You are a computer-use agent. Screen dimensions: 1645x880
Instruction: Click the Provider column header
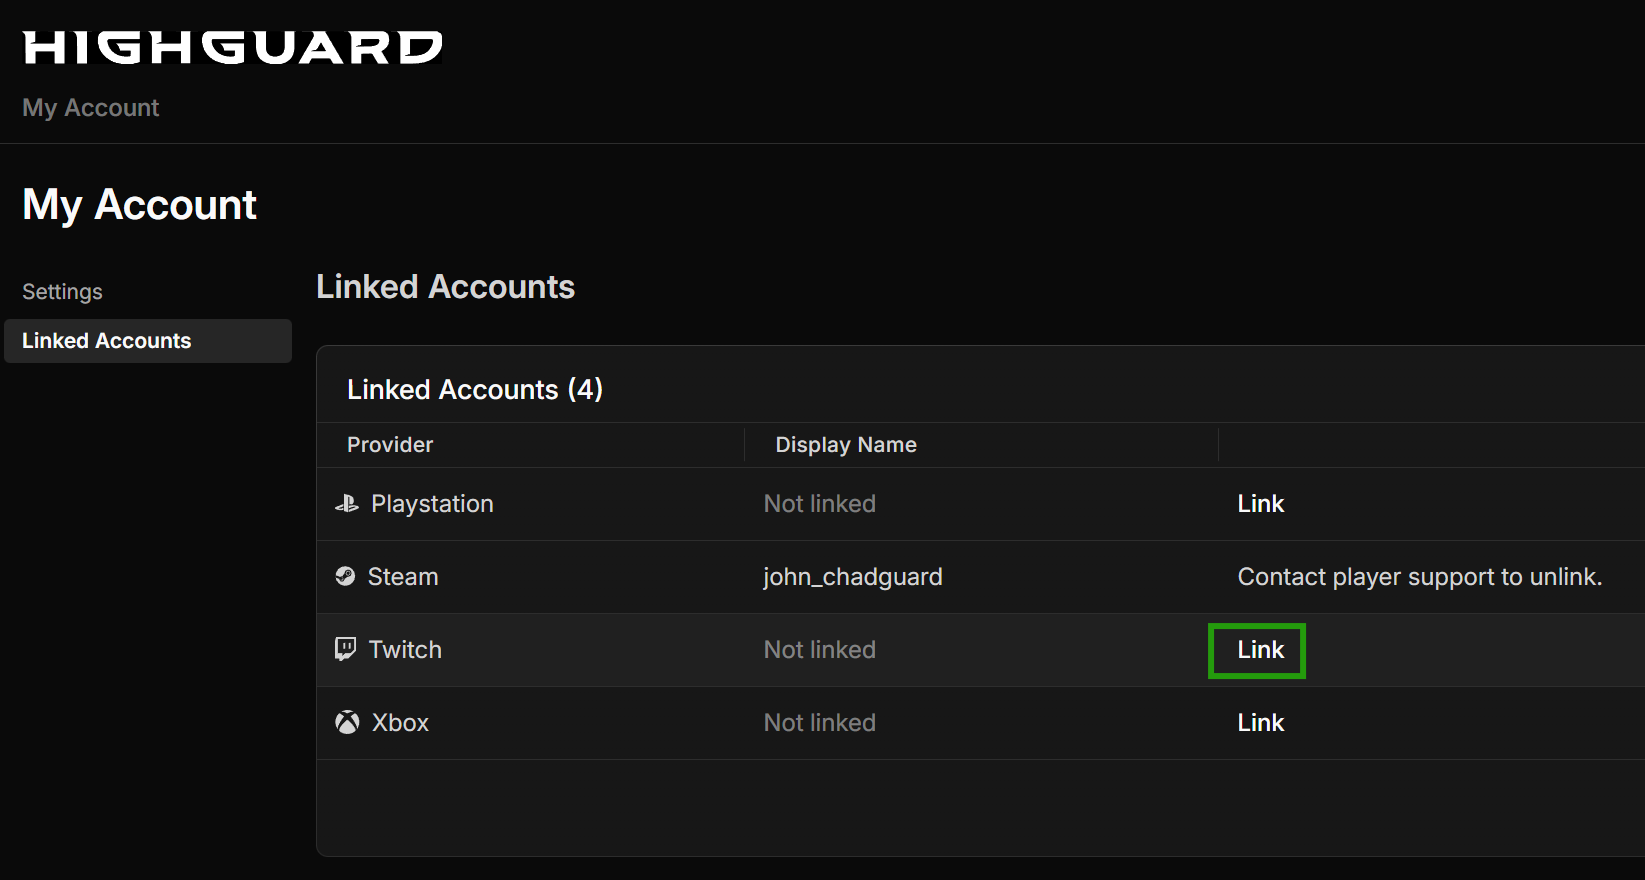[390, 445]
